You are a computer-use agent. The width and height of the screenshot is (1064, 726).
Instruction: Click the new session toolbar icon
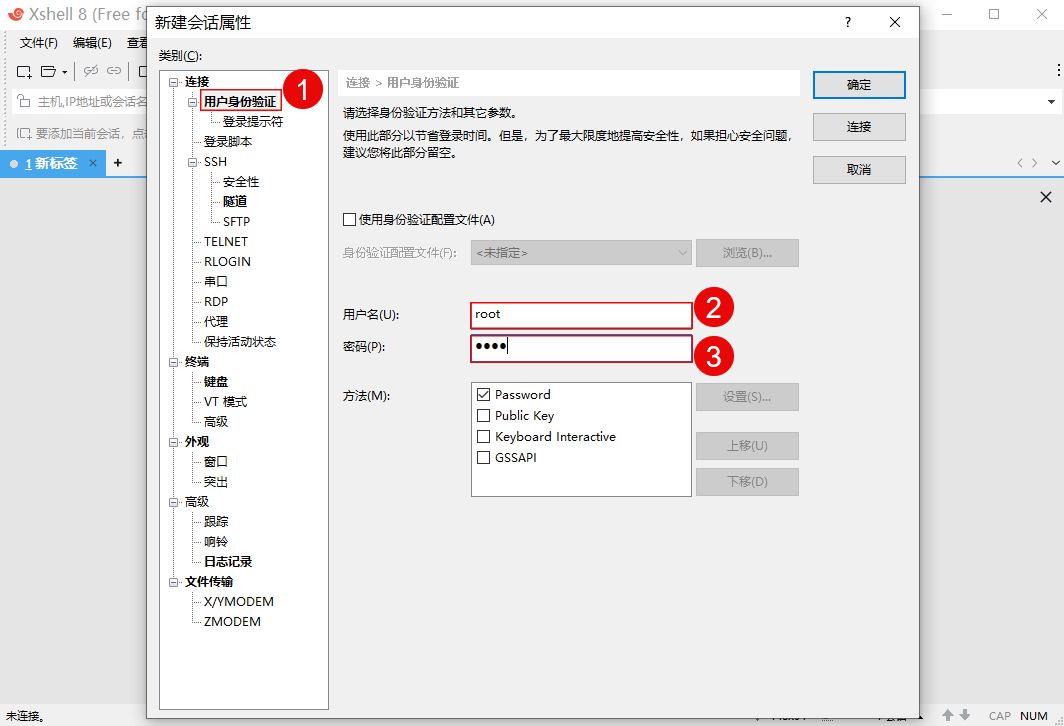[24, 71]
